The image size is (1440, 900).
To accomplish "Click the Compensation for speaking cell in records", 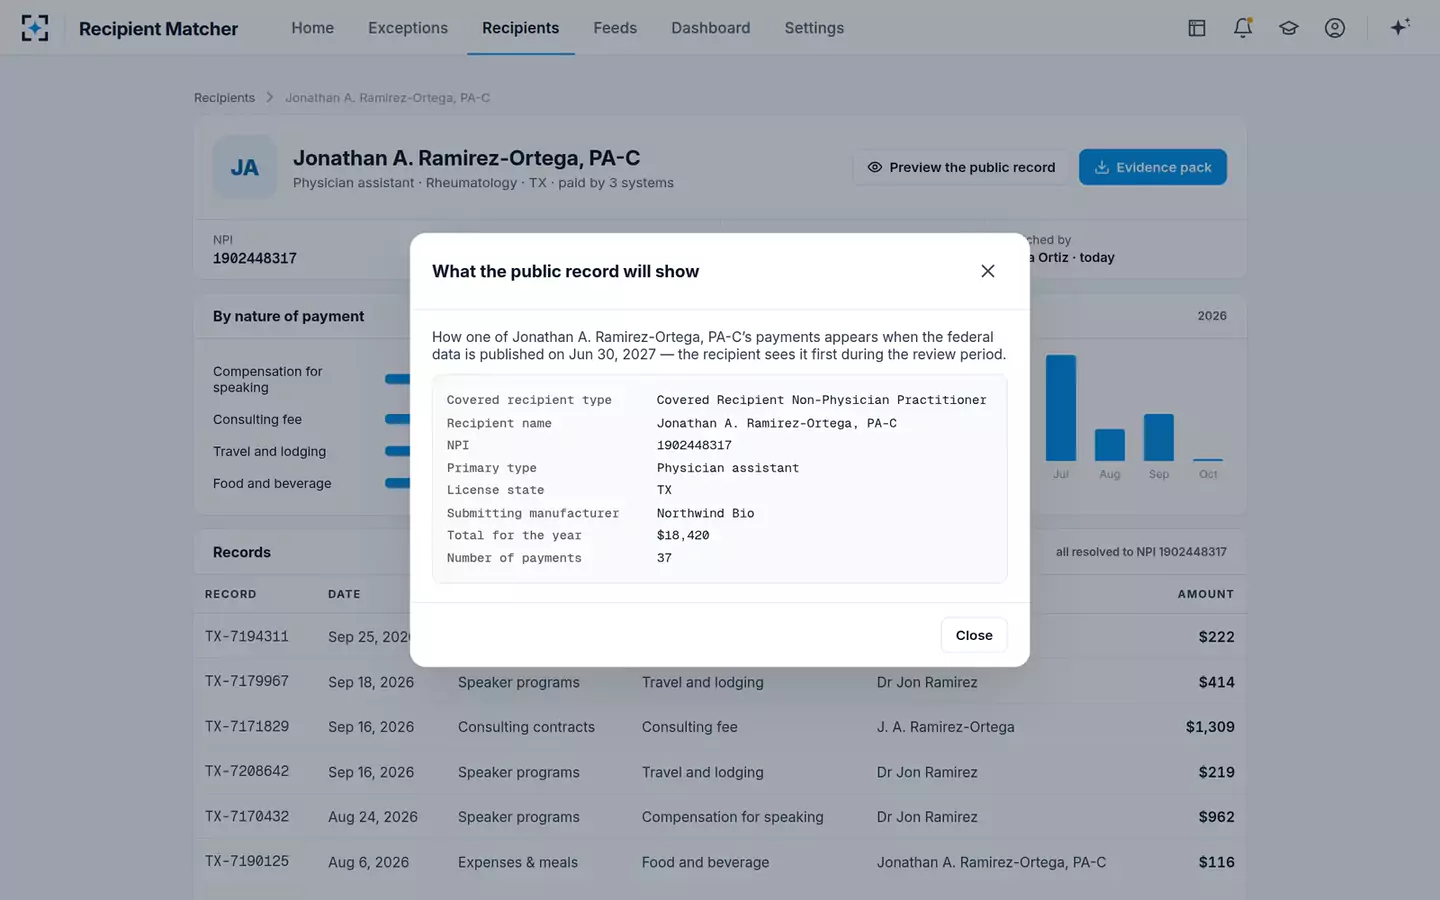I will tap(733, 817).
